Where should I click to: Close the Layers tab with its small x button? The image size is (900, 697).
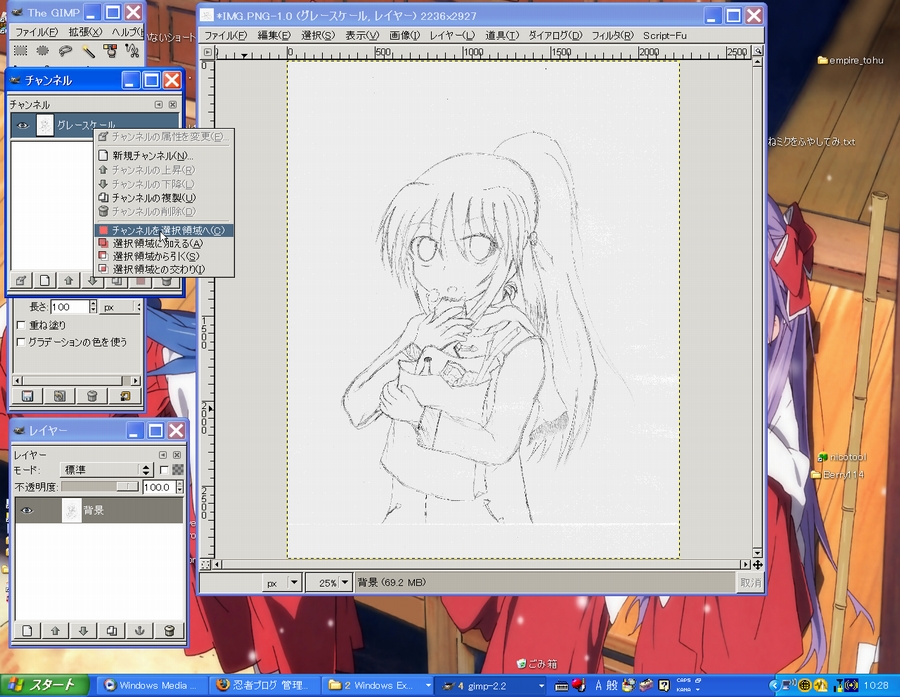(177, 455)
